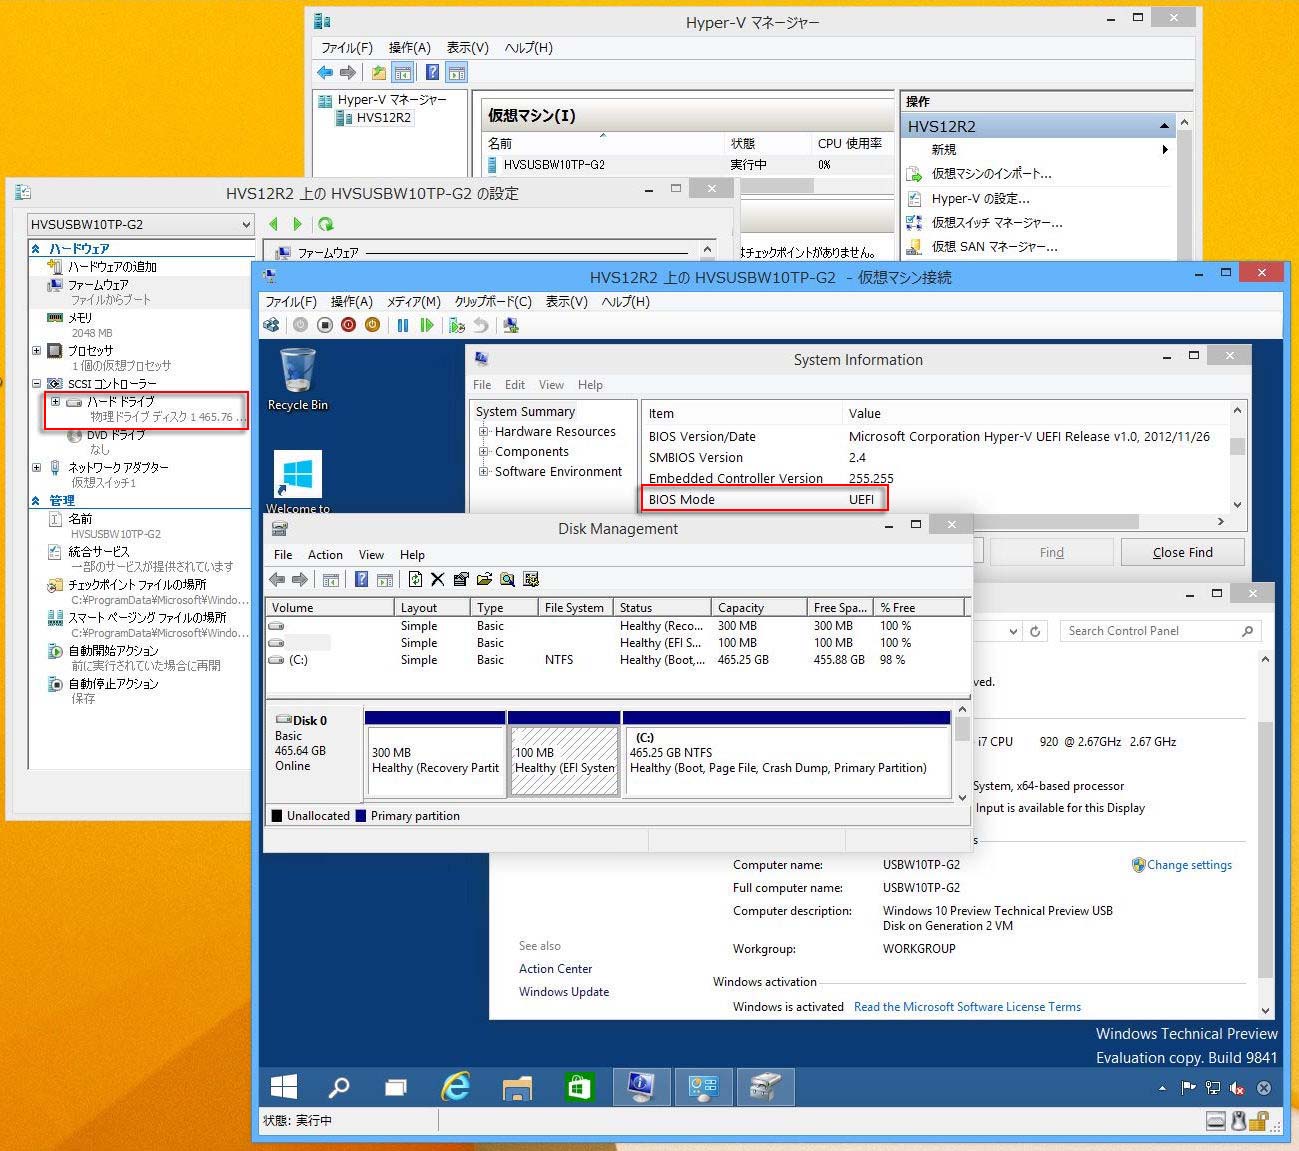
Task: Select the 100 MB EFI System partition block
Action: pos(564,760)
